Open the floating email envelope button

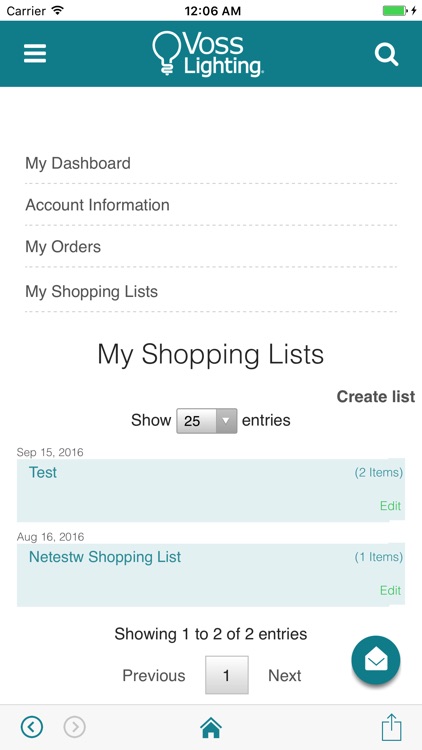(376, 660)
